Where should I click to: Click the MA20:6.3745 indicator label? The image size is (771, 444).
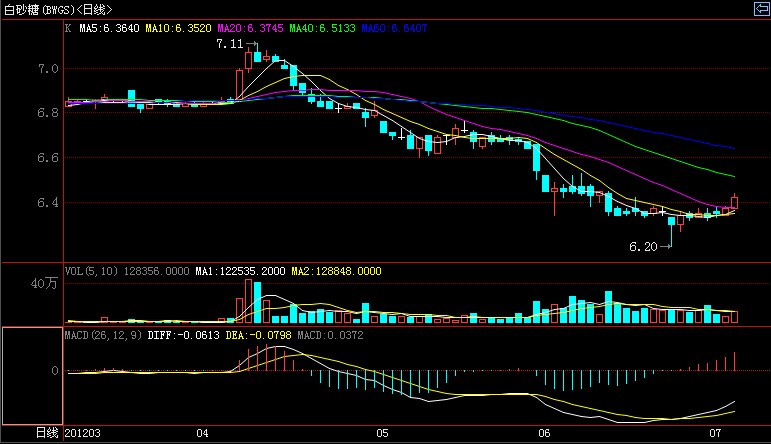tap(250, 29)
